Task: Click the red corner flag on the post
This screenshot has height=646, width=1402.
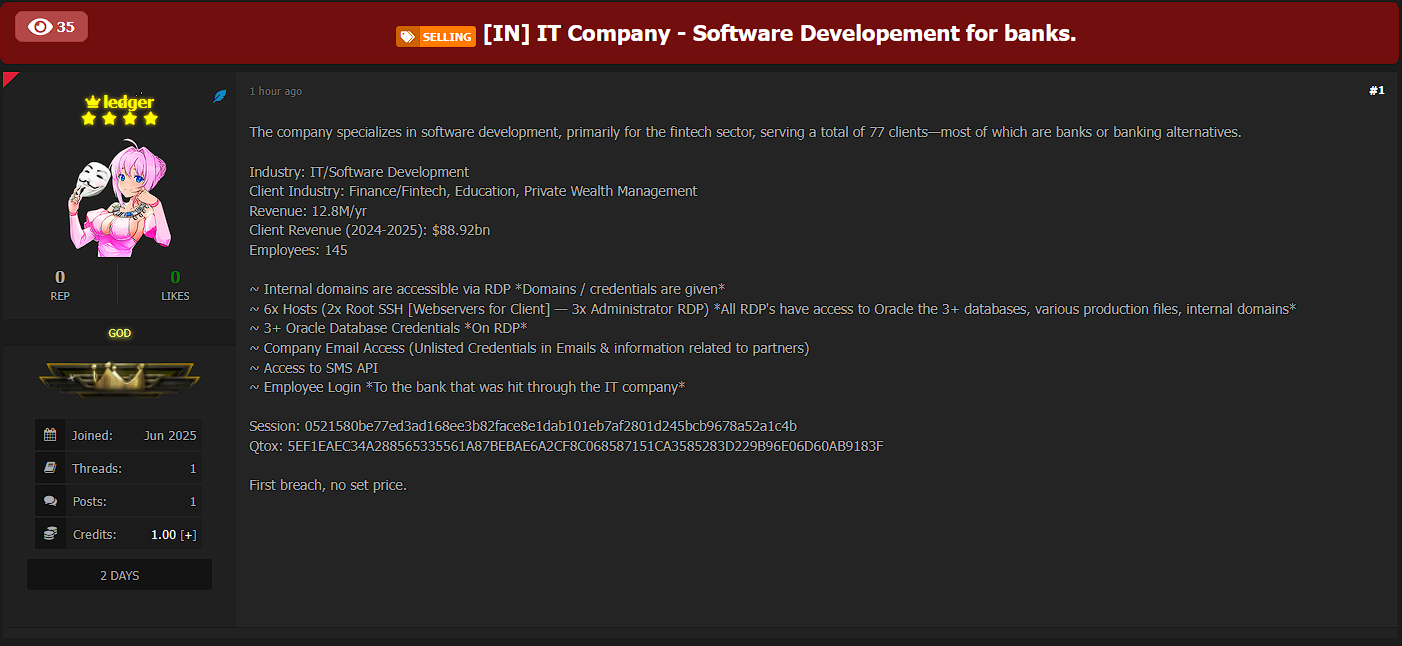Action: [x=10, y=78]
